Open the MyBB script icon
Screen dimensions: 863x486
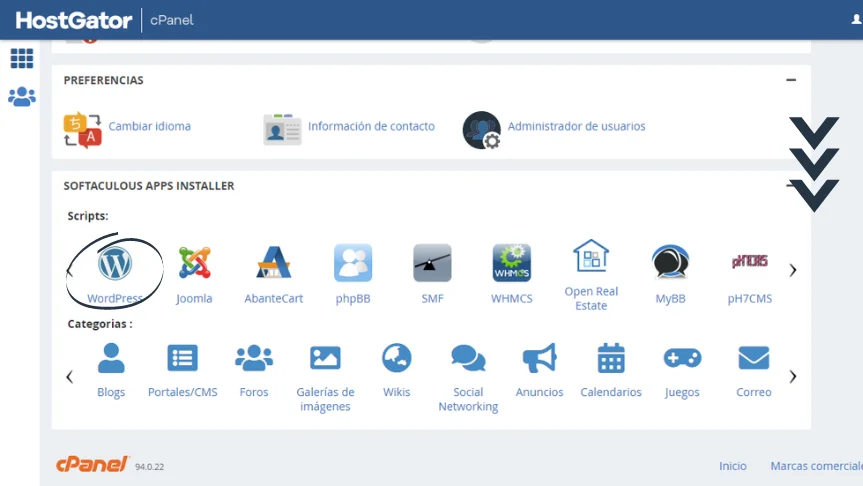670,263
